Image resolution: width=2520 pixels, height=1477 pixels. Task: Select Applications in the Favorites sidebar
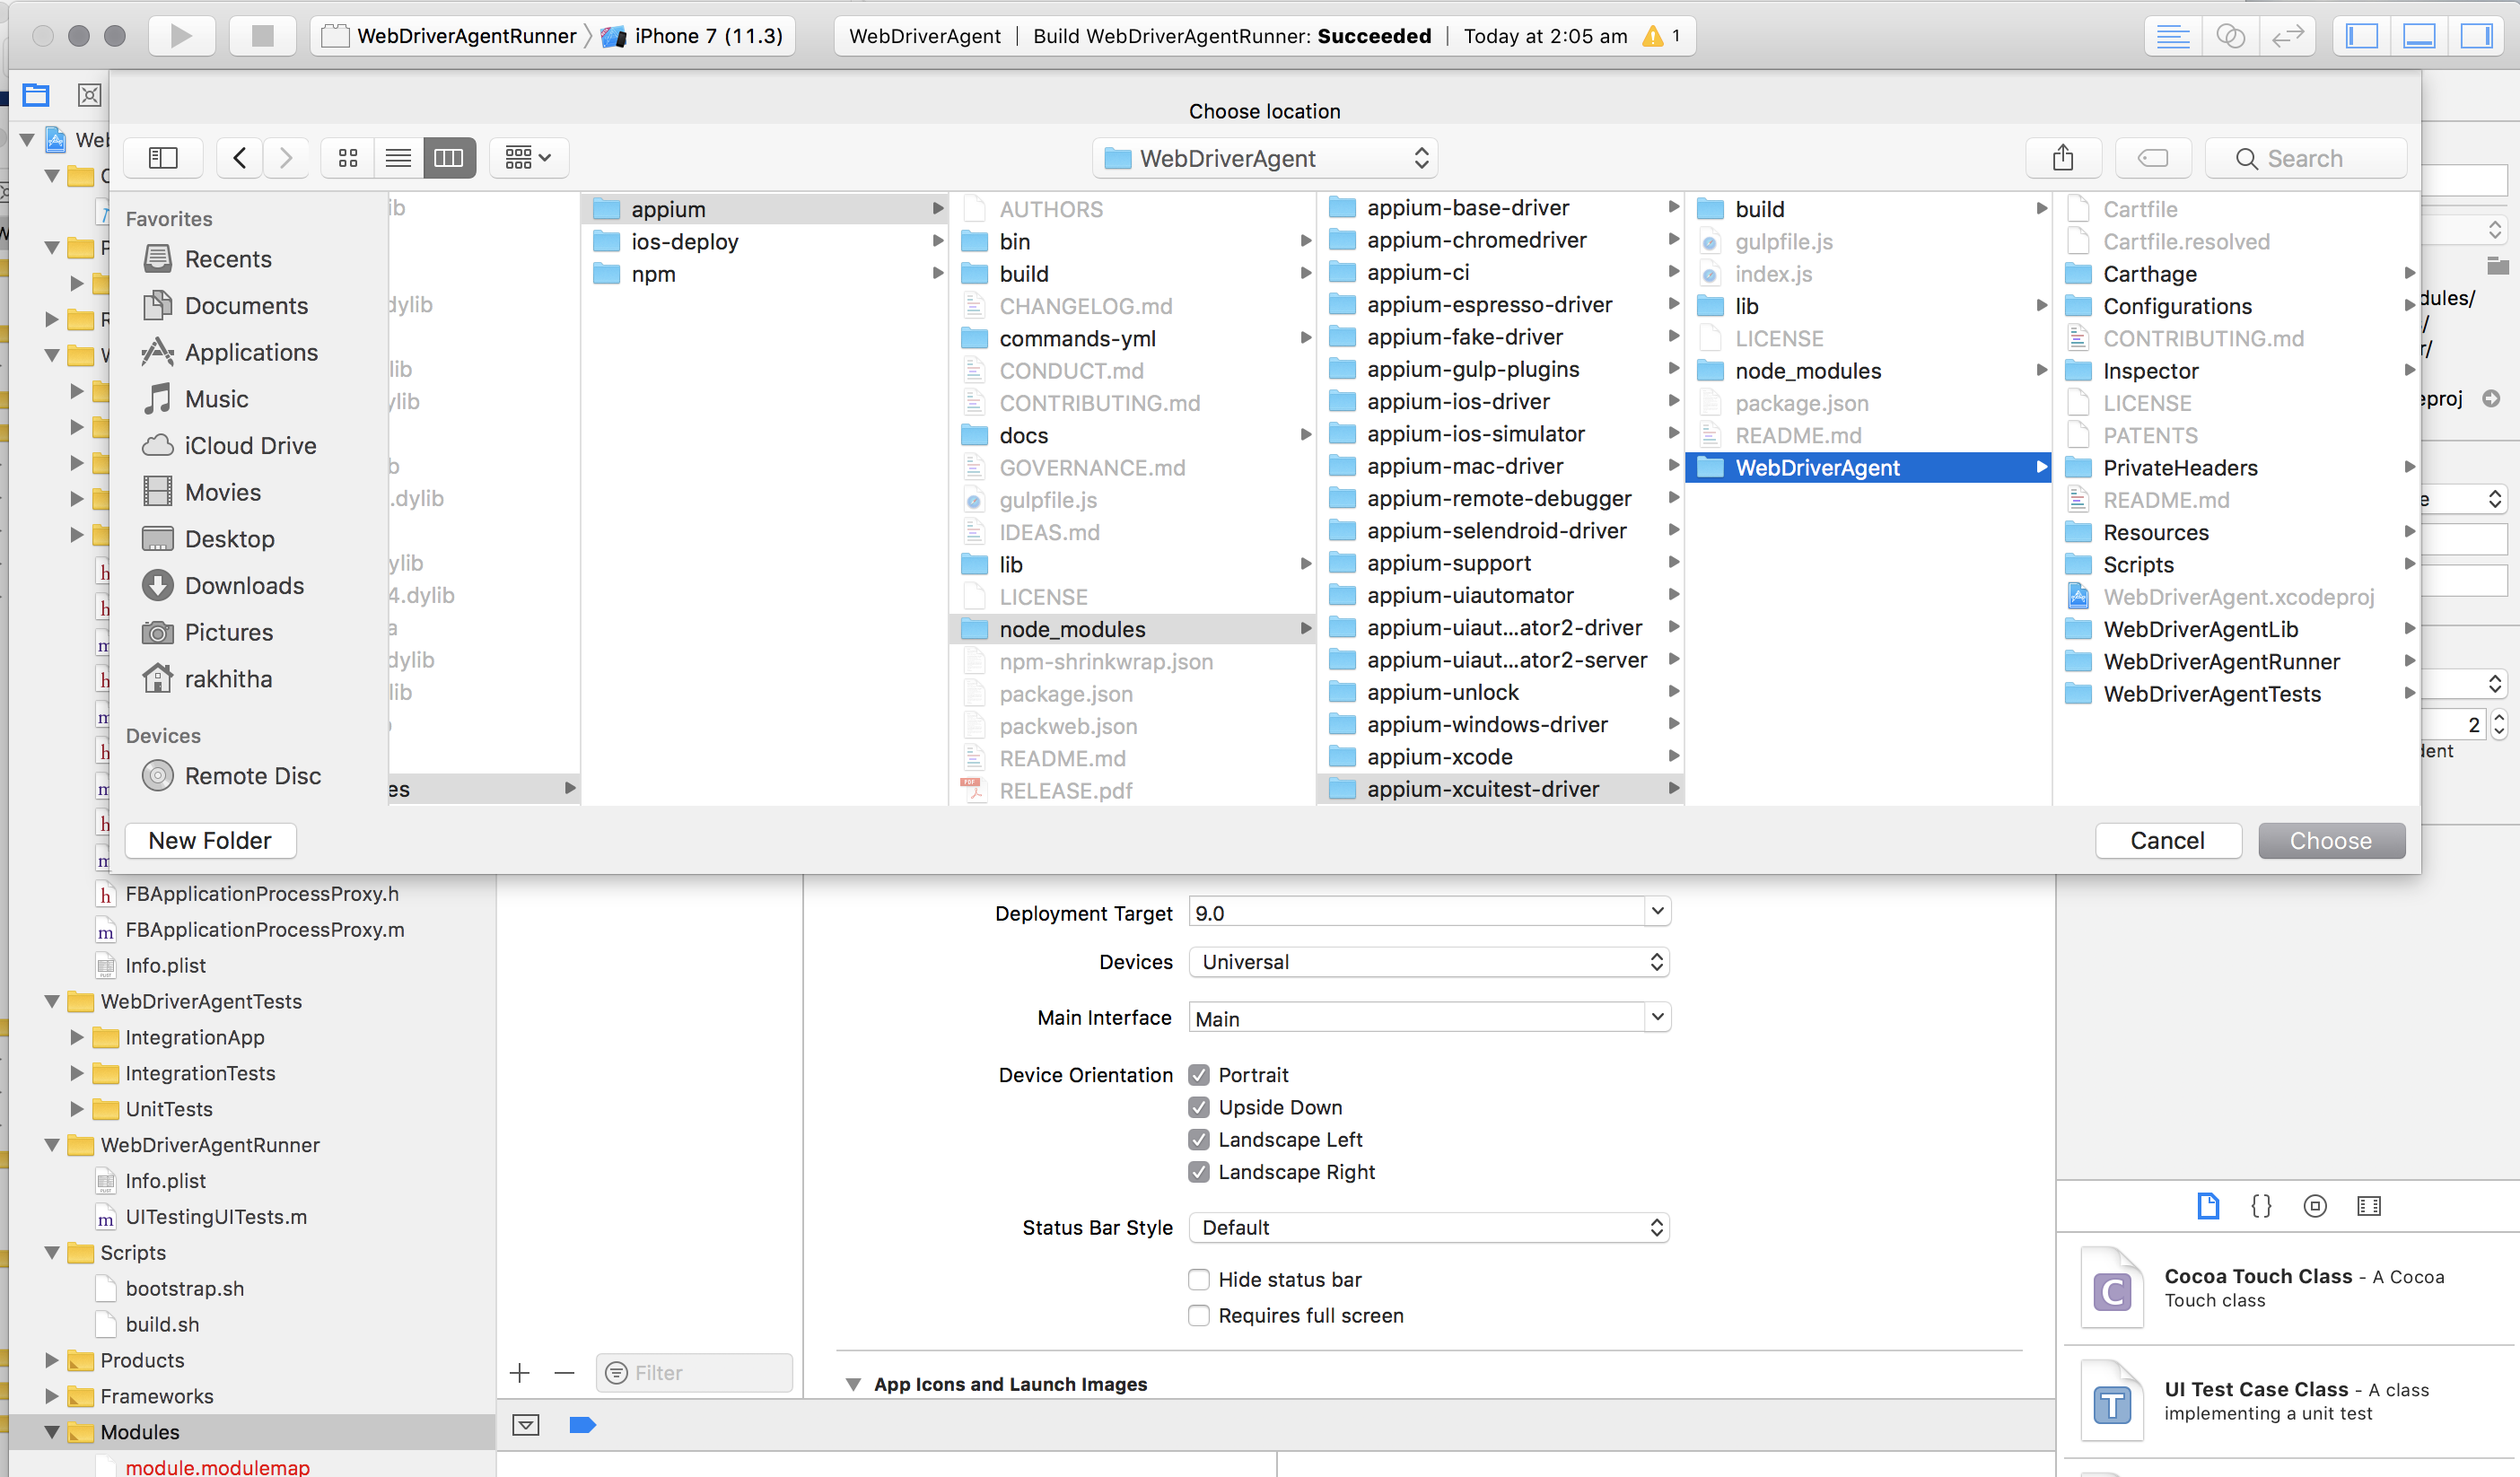251,353
